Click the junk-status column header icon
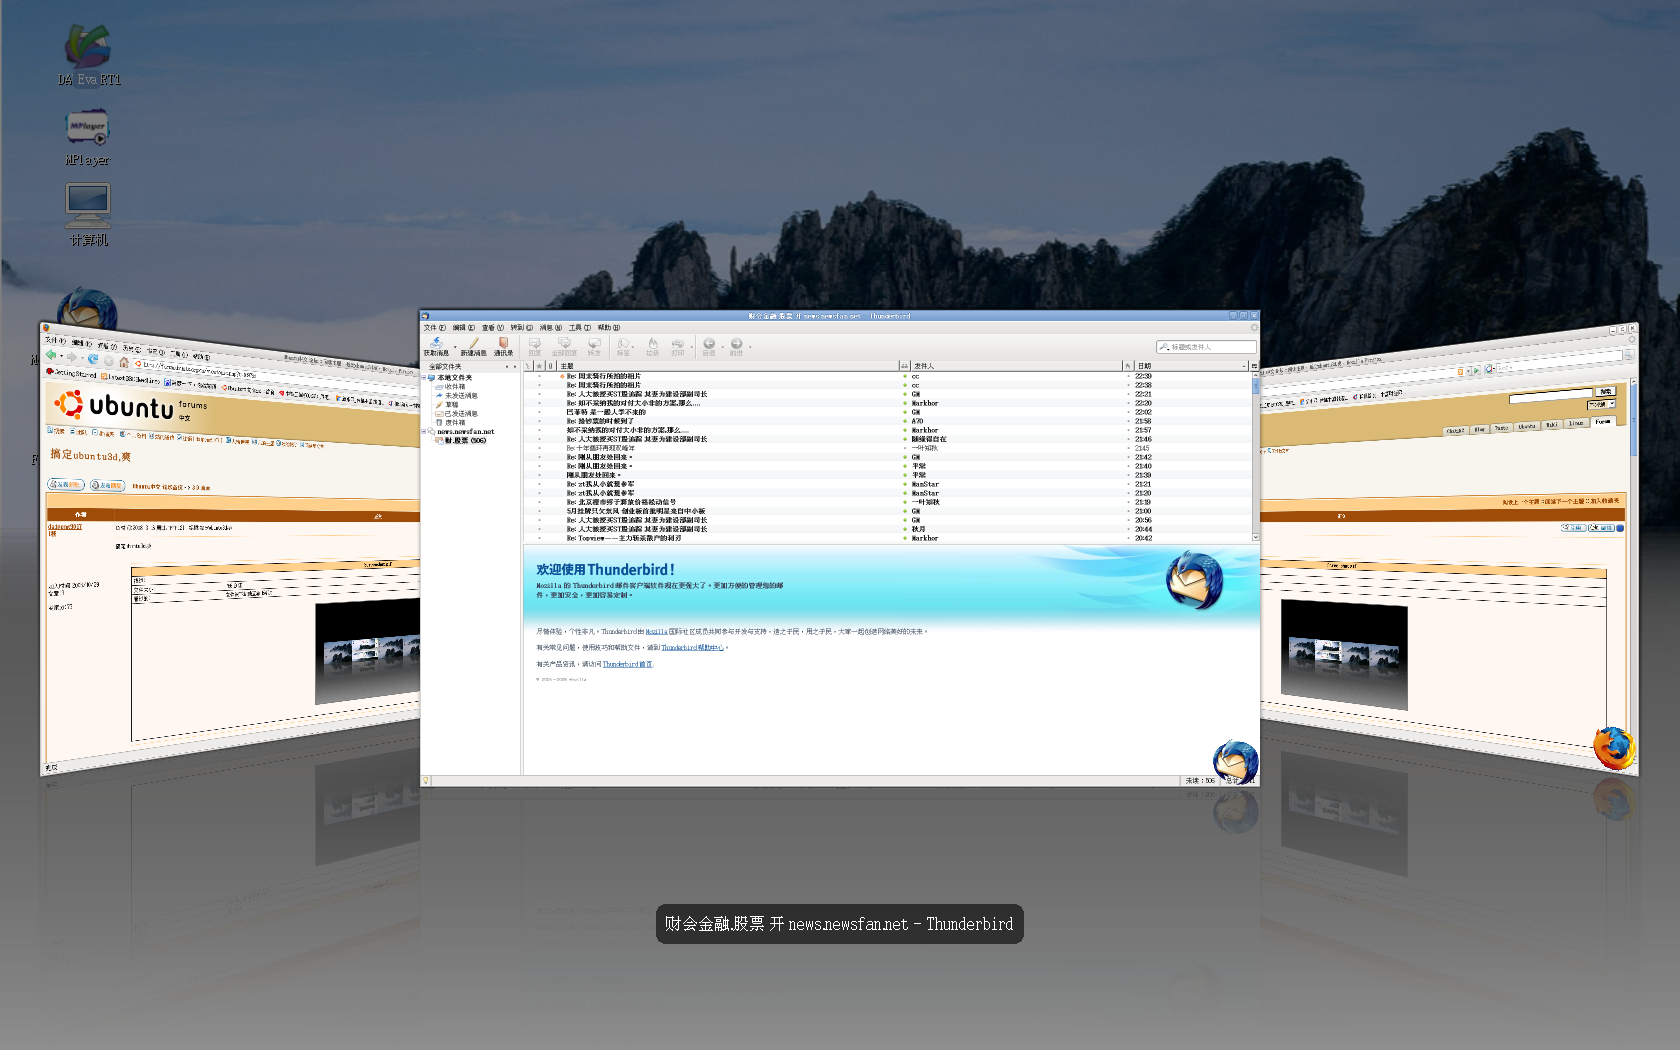Screen dimensions: 1680x1050 [1128, 366]
